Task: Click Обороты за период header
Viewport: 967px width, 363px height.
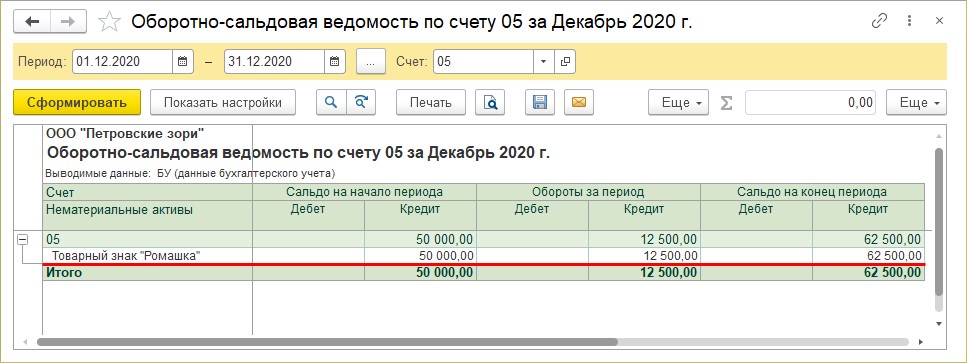Action: pos(588,192)
